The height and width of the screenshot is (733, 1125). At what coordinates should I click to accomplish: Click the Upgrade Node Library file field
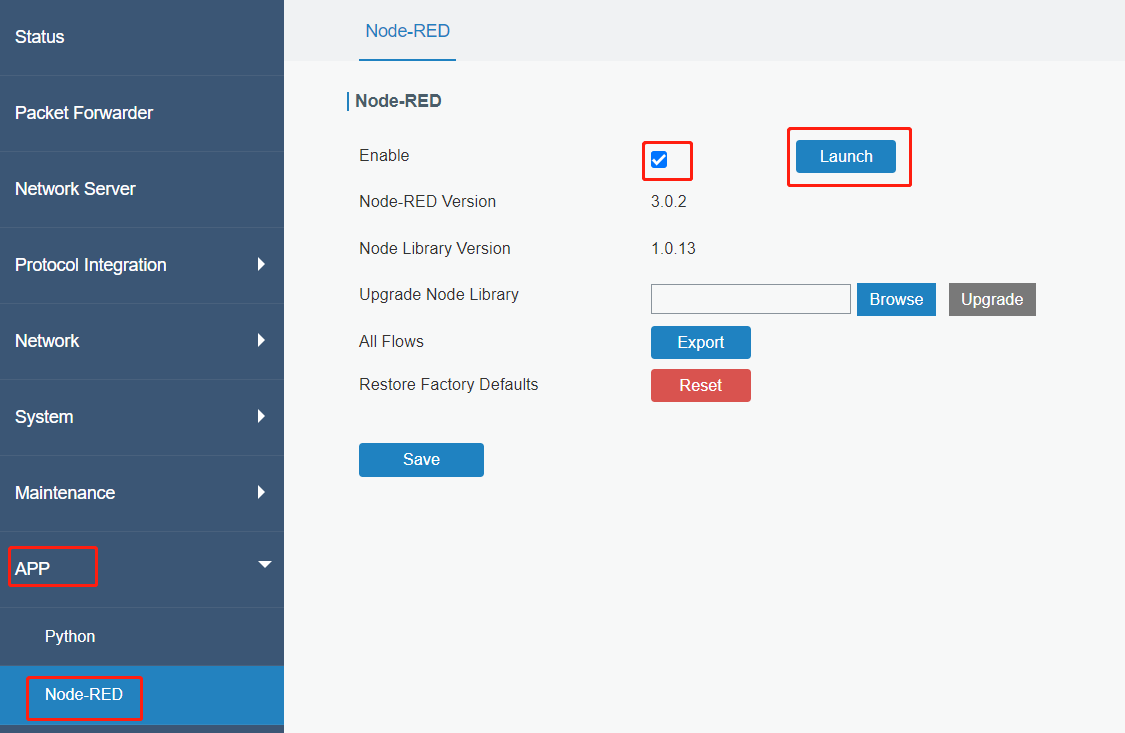(750, 299)
